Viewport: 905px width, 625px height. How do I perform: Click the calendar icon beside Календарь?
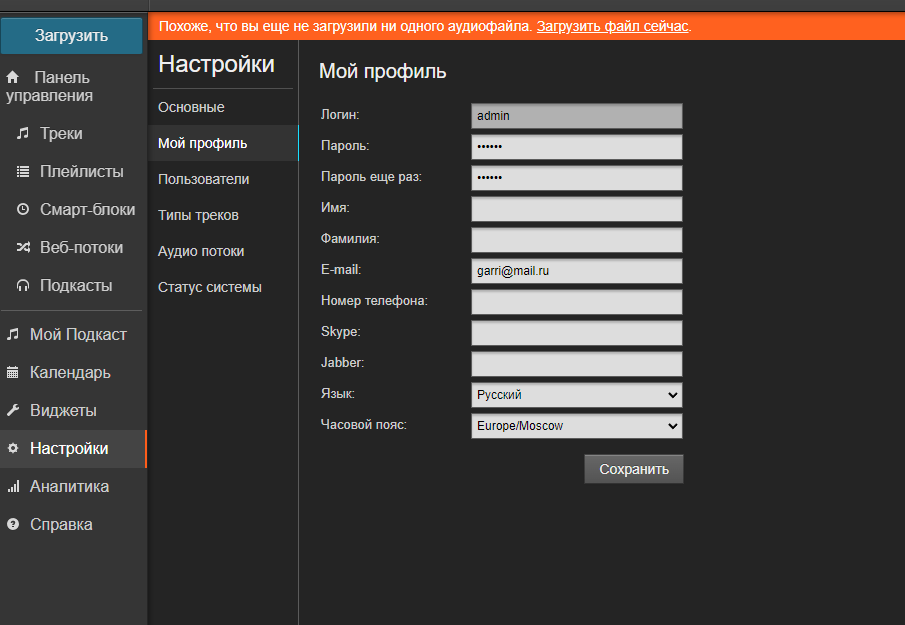(13, 372)
